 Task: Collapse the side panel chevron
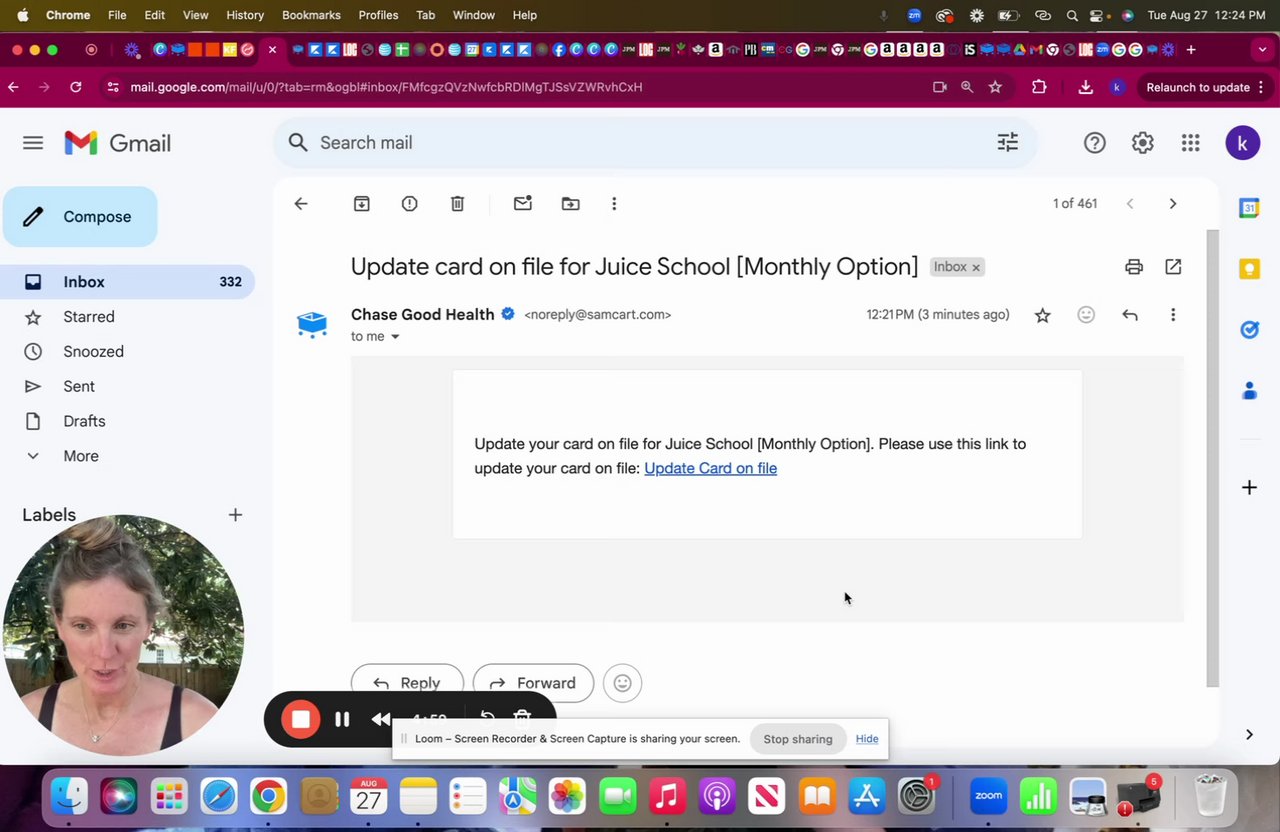coord(1249,735)
